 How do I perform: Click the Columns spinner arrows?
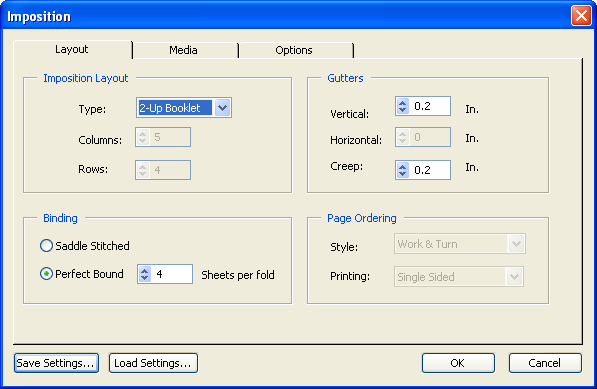pos(142,137)
